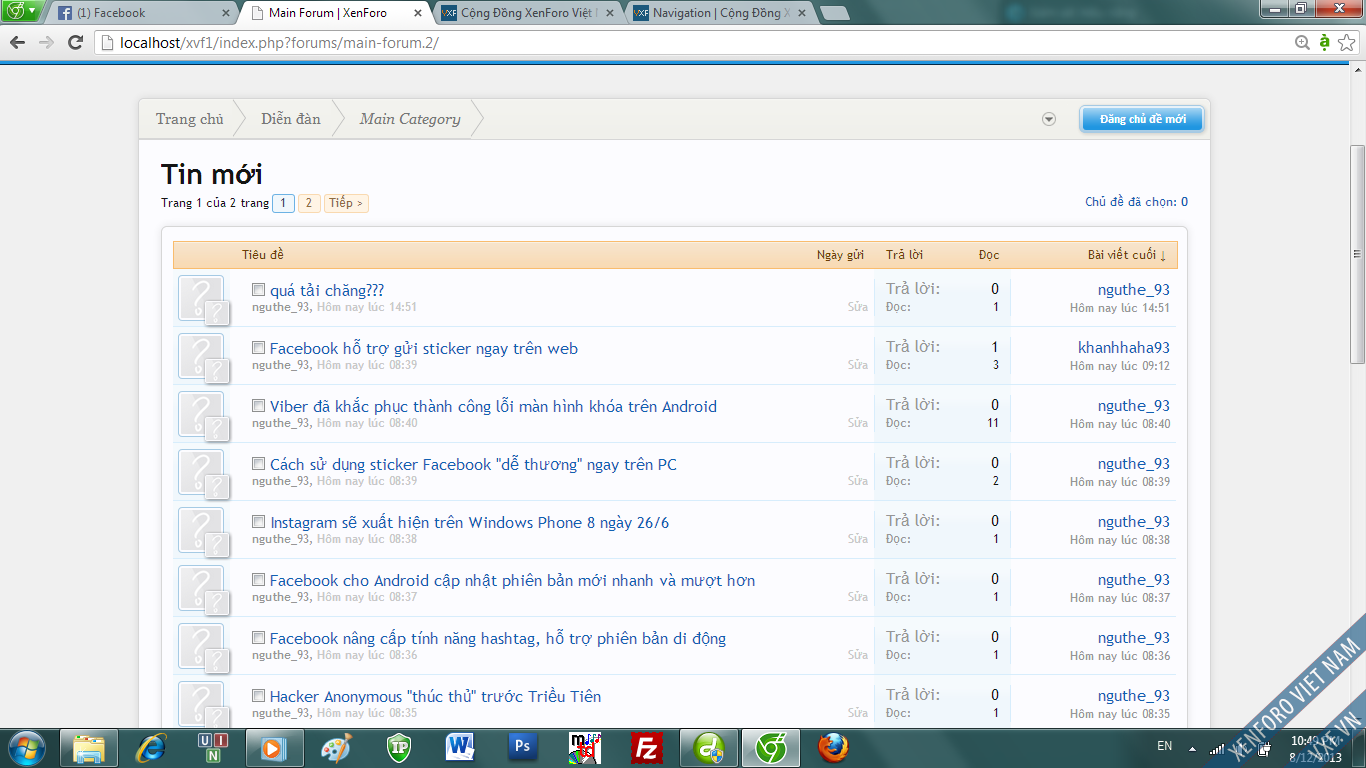
Task: Launch Firefox from the taskbar
Action: [x=832, y=748]
